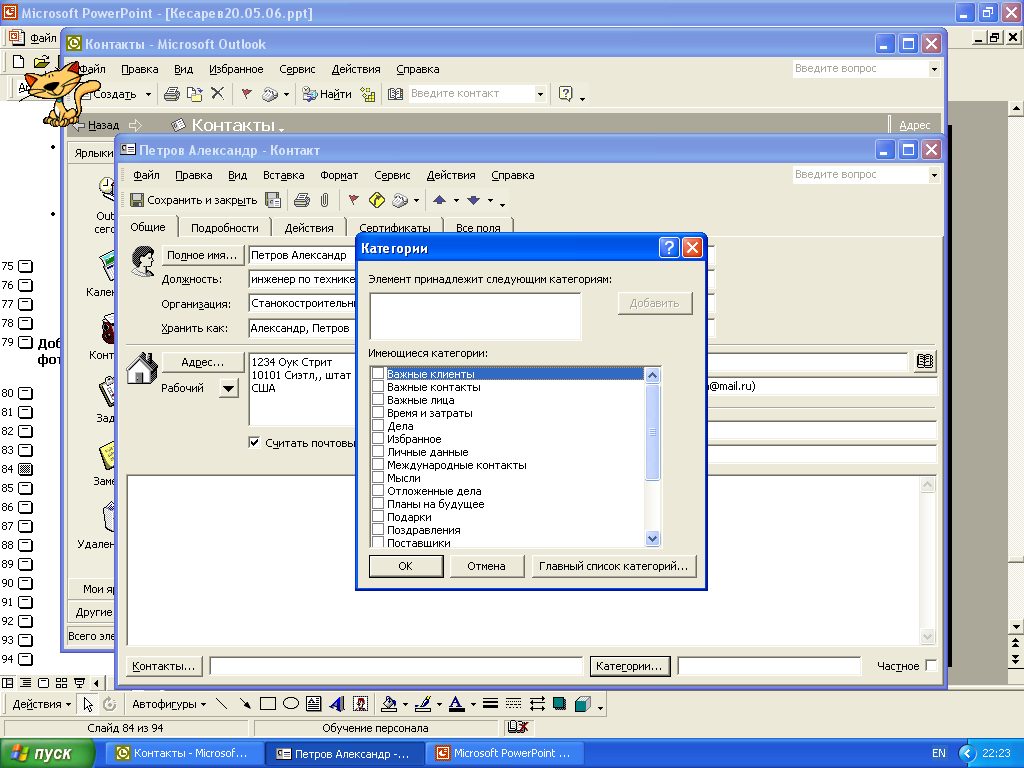The height and width of the screenshot is (768, 1024).
Task: Check the Отложенные дела category
Action: pos(377,490)
